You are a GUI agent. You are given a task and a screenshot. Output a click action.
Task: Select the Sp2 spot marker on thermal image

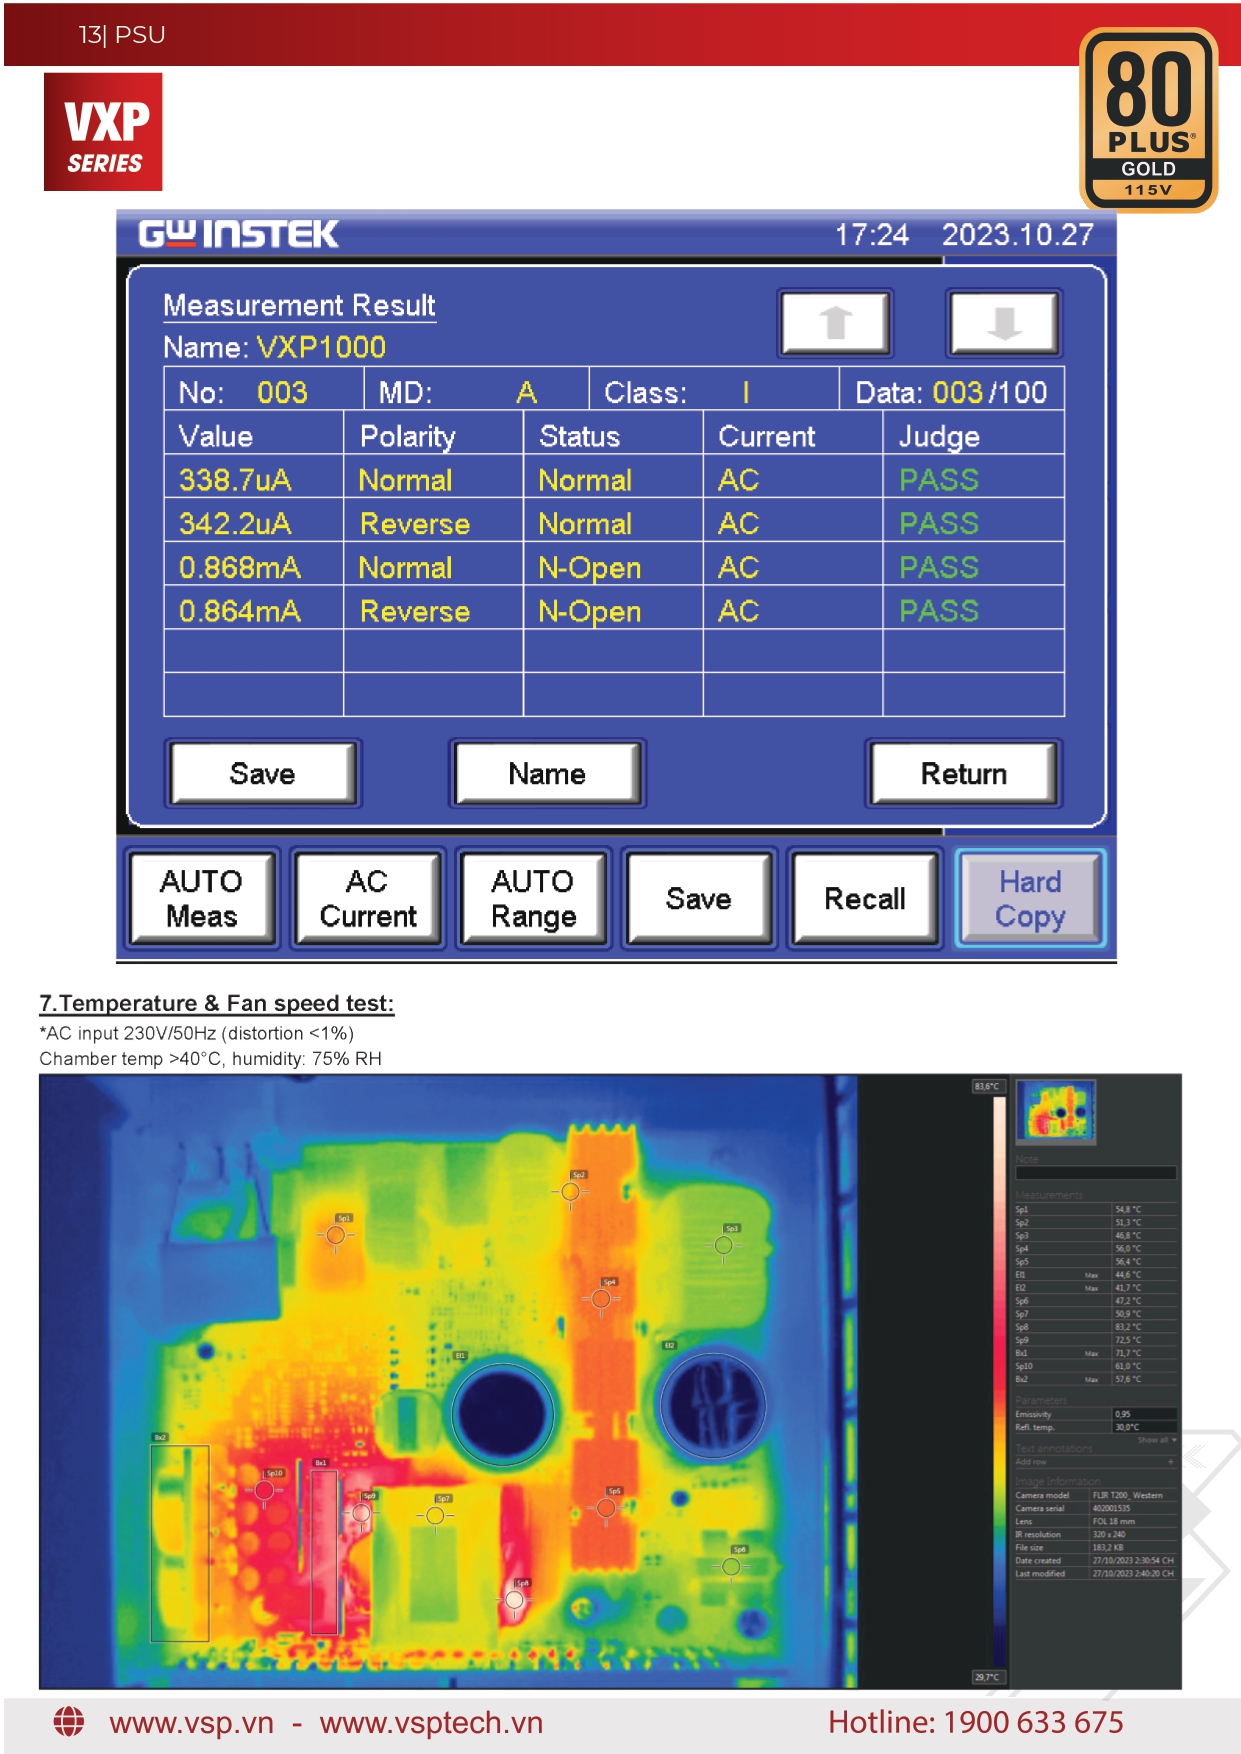pyautogui.click(x=570, y=1191)
